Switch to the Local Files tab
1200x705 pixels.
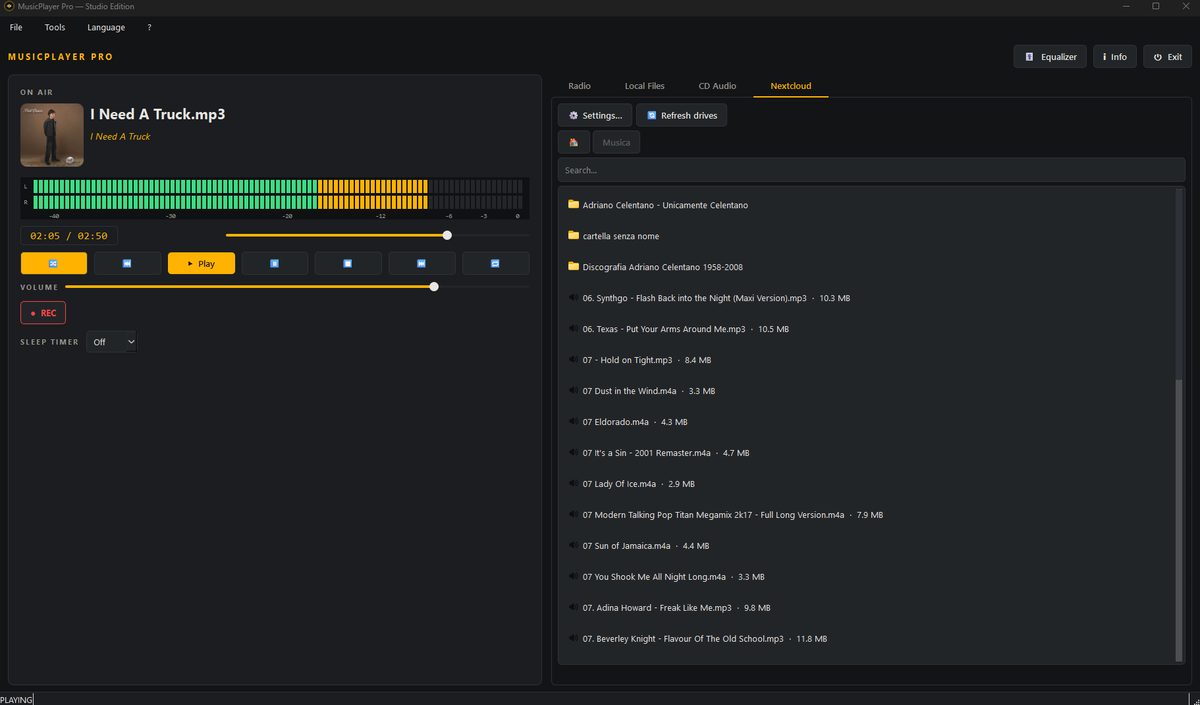[x=645, y=86]
